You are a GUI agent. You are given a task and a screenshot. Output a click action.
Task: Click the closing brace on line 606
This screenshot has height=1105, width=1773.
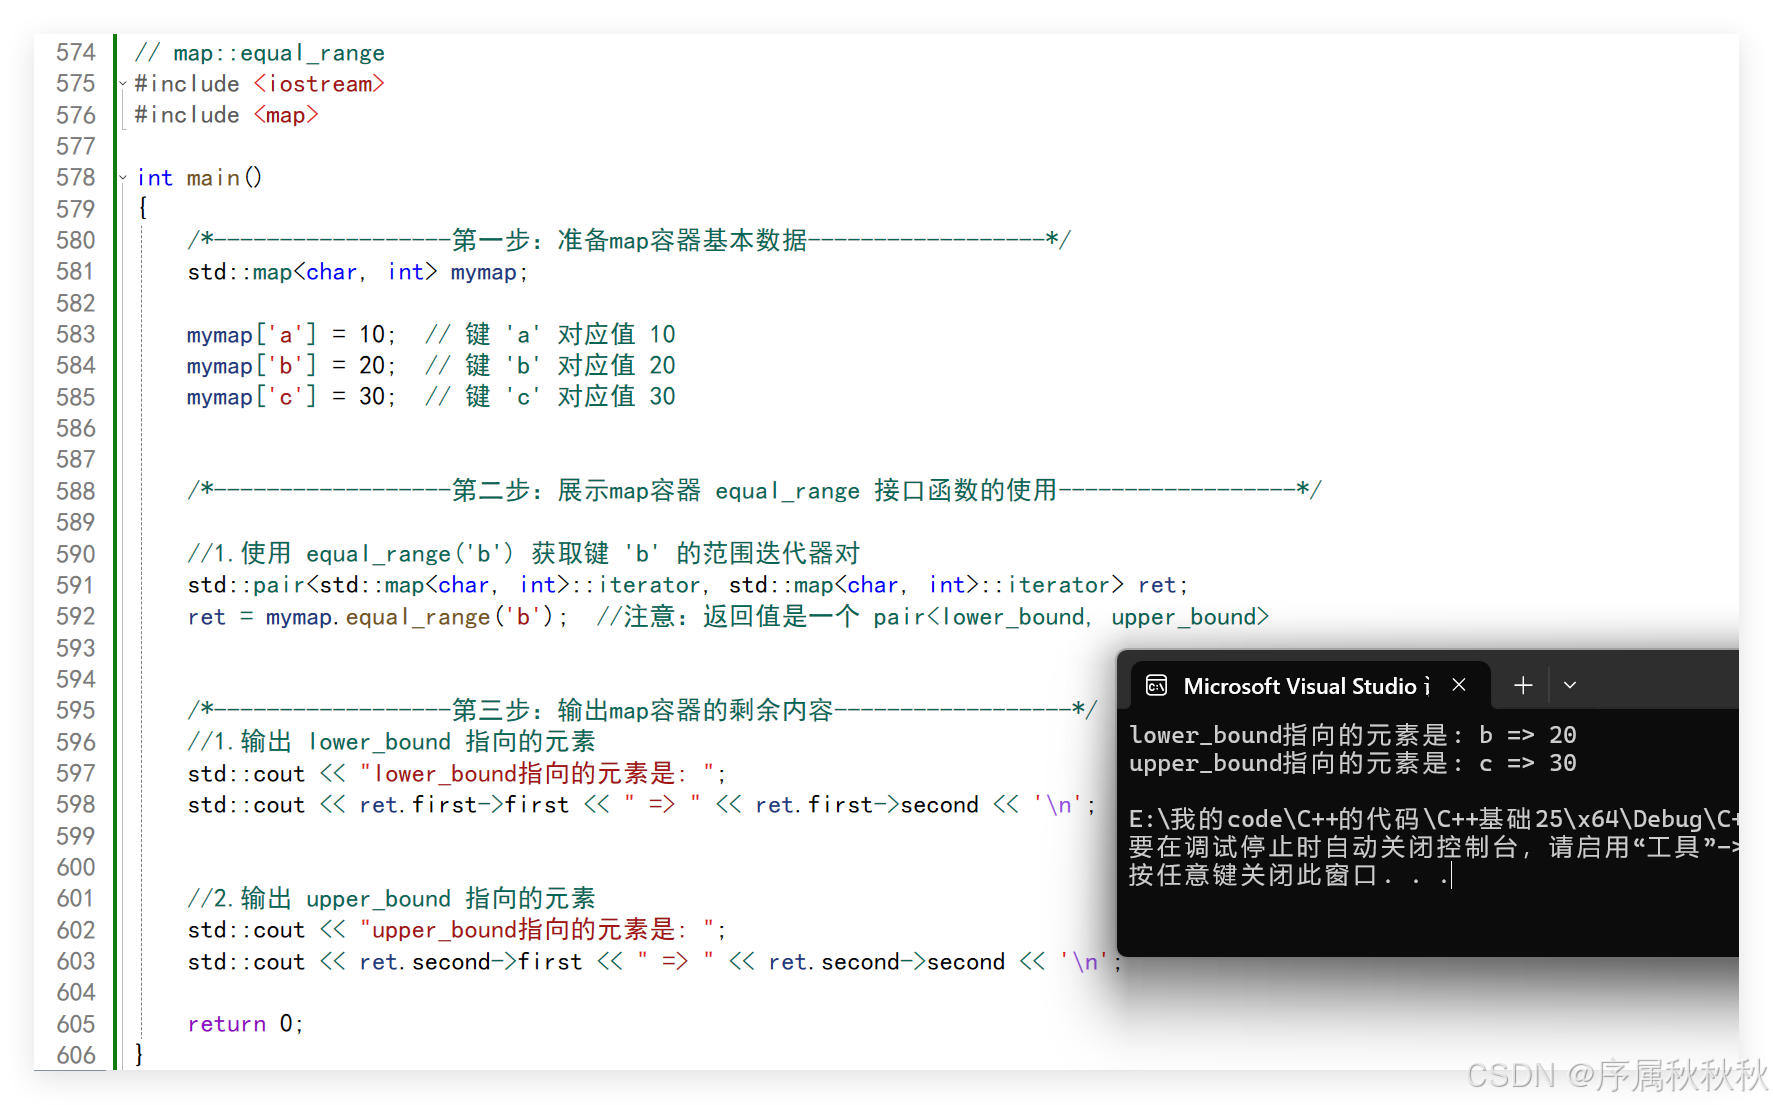[x=139, y=1054]
